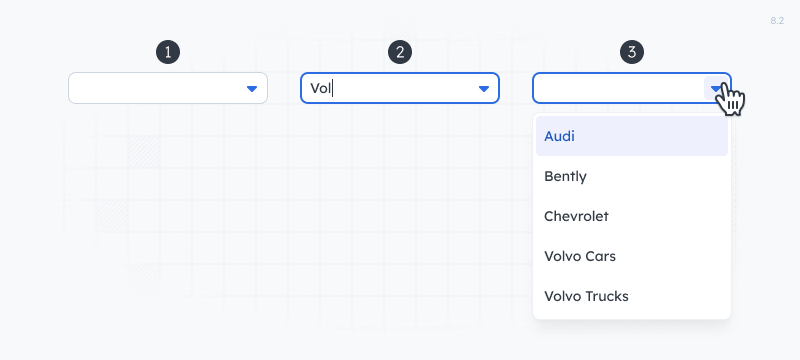This screenshot has width=800, height=360.
Task: Expand the suggestions for the 'Vol' combo box
Action: coord(484,89)
